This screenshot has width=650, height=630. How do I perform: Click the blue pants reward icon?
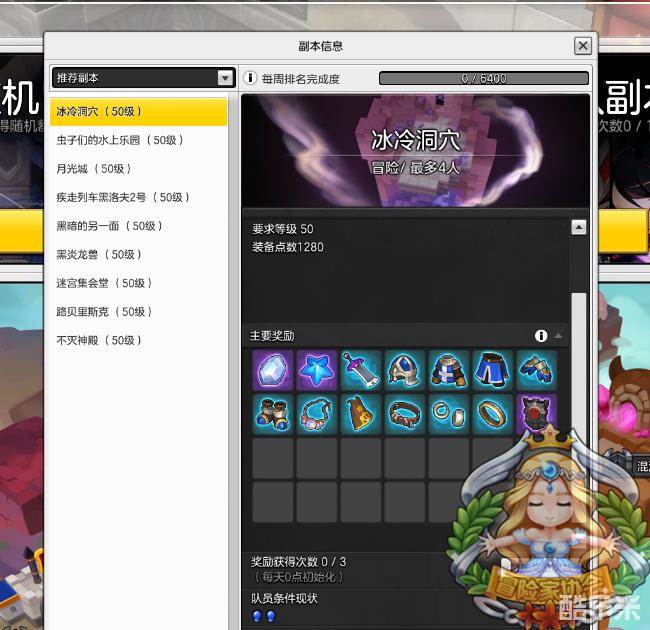[492, 370]
